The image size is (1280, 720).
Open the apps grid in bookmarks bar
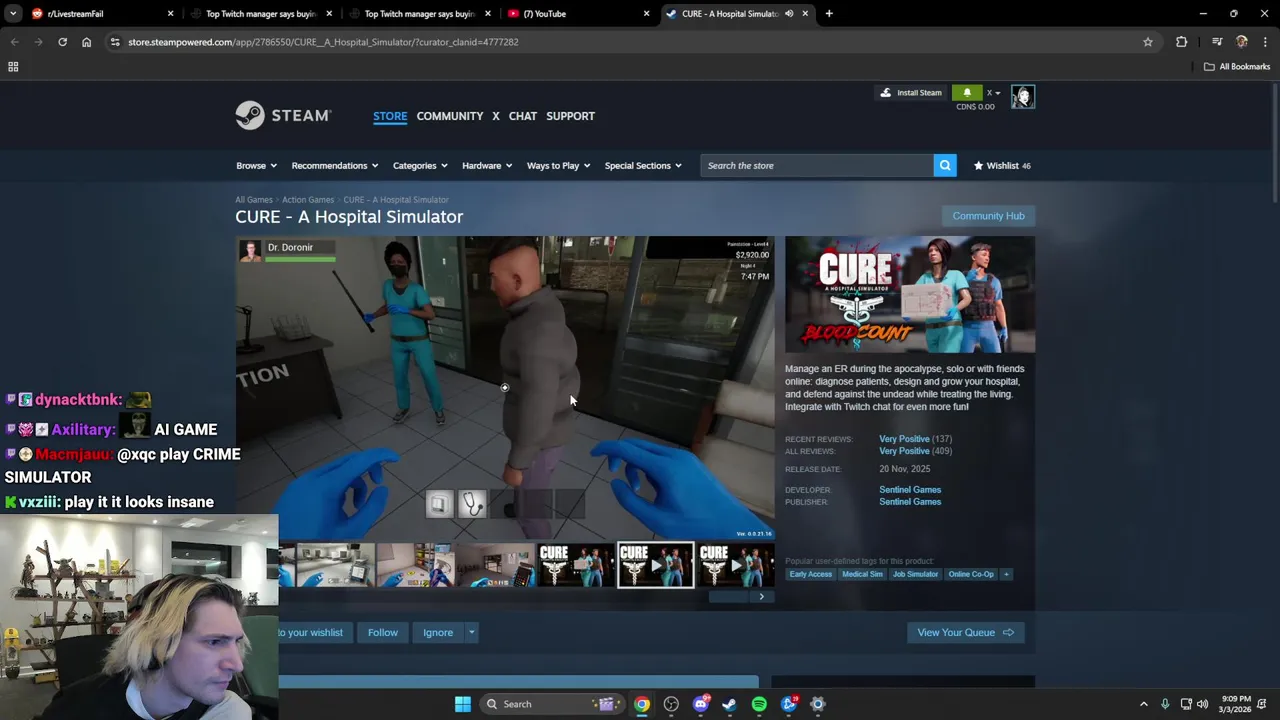click(x=13, y=67)
